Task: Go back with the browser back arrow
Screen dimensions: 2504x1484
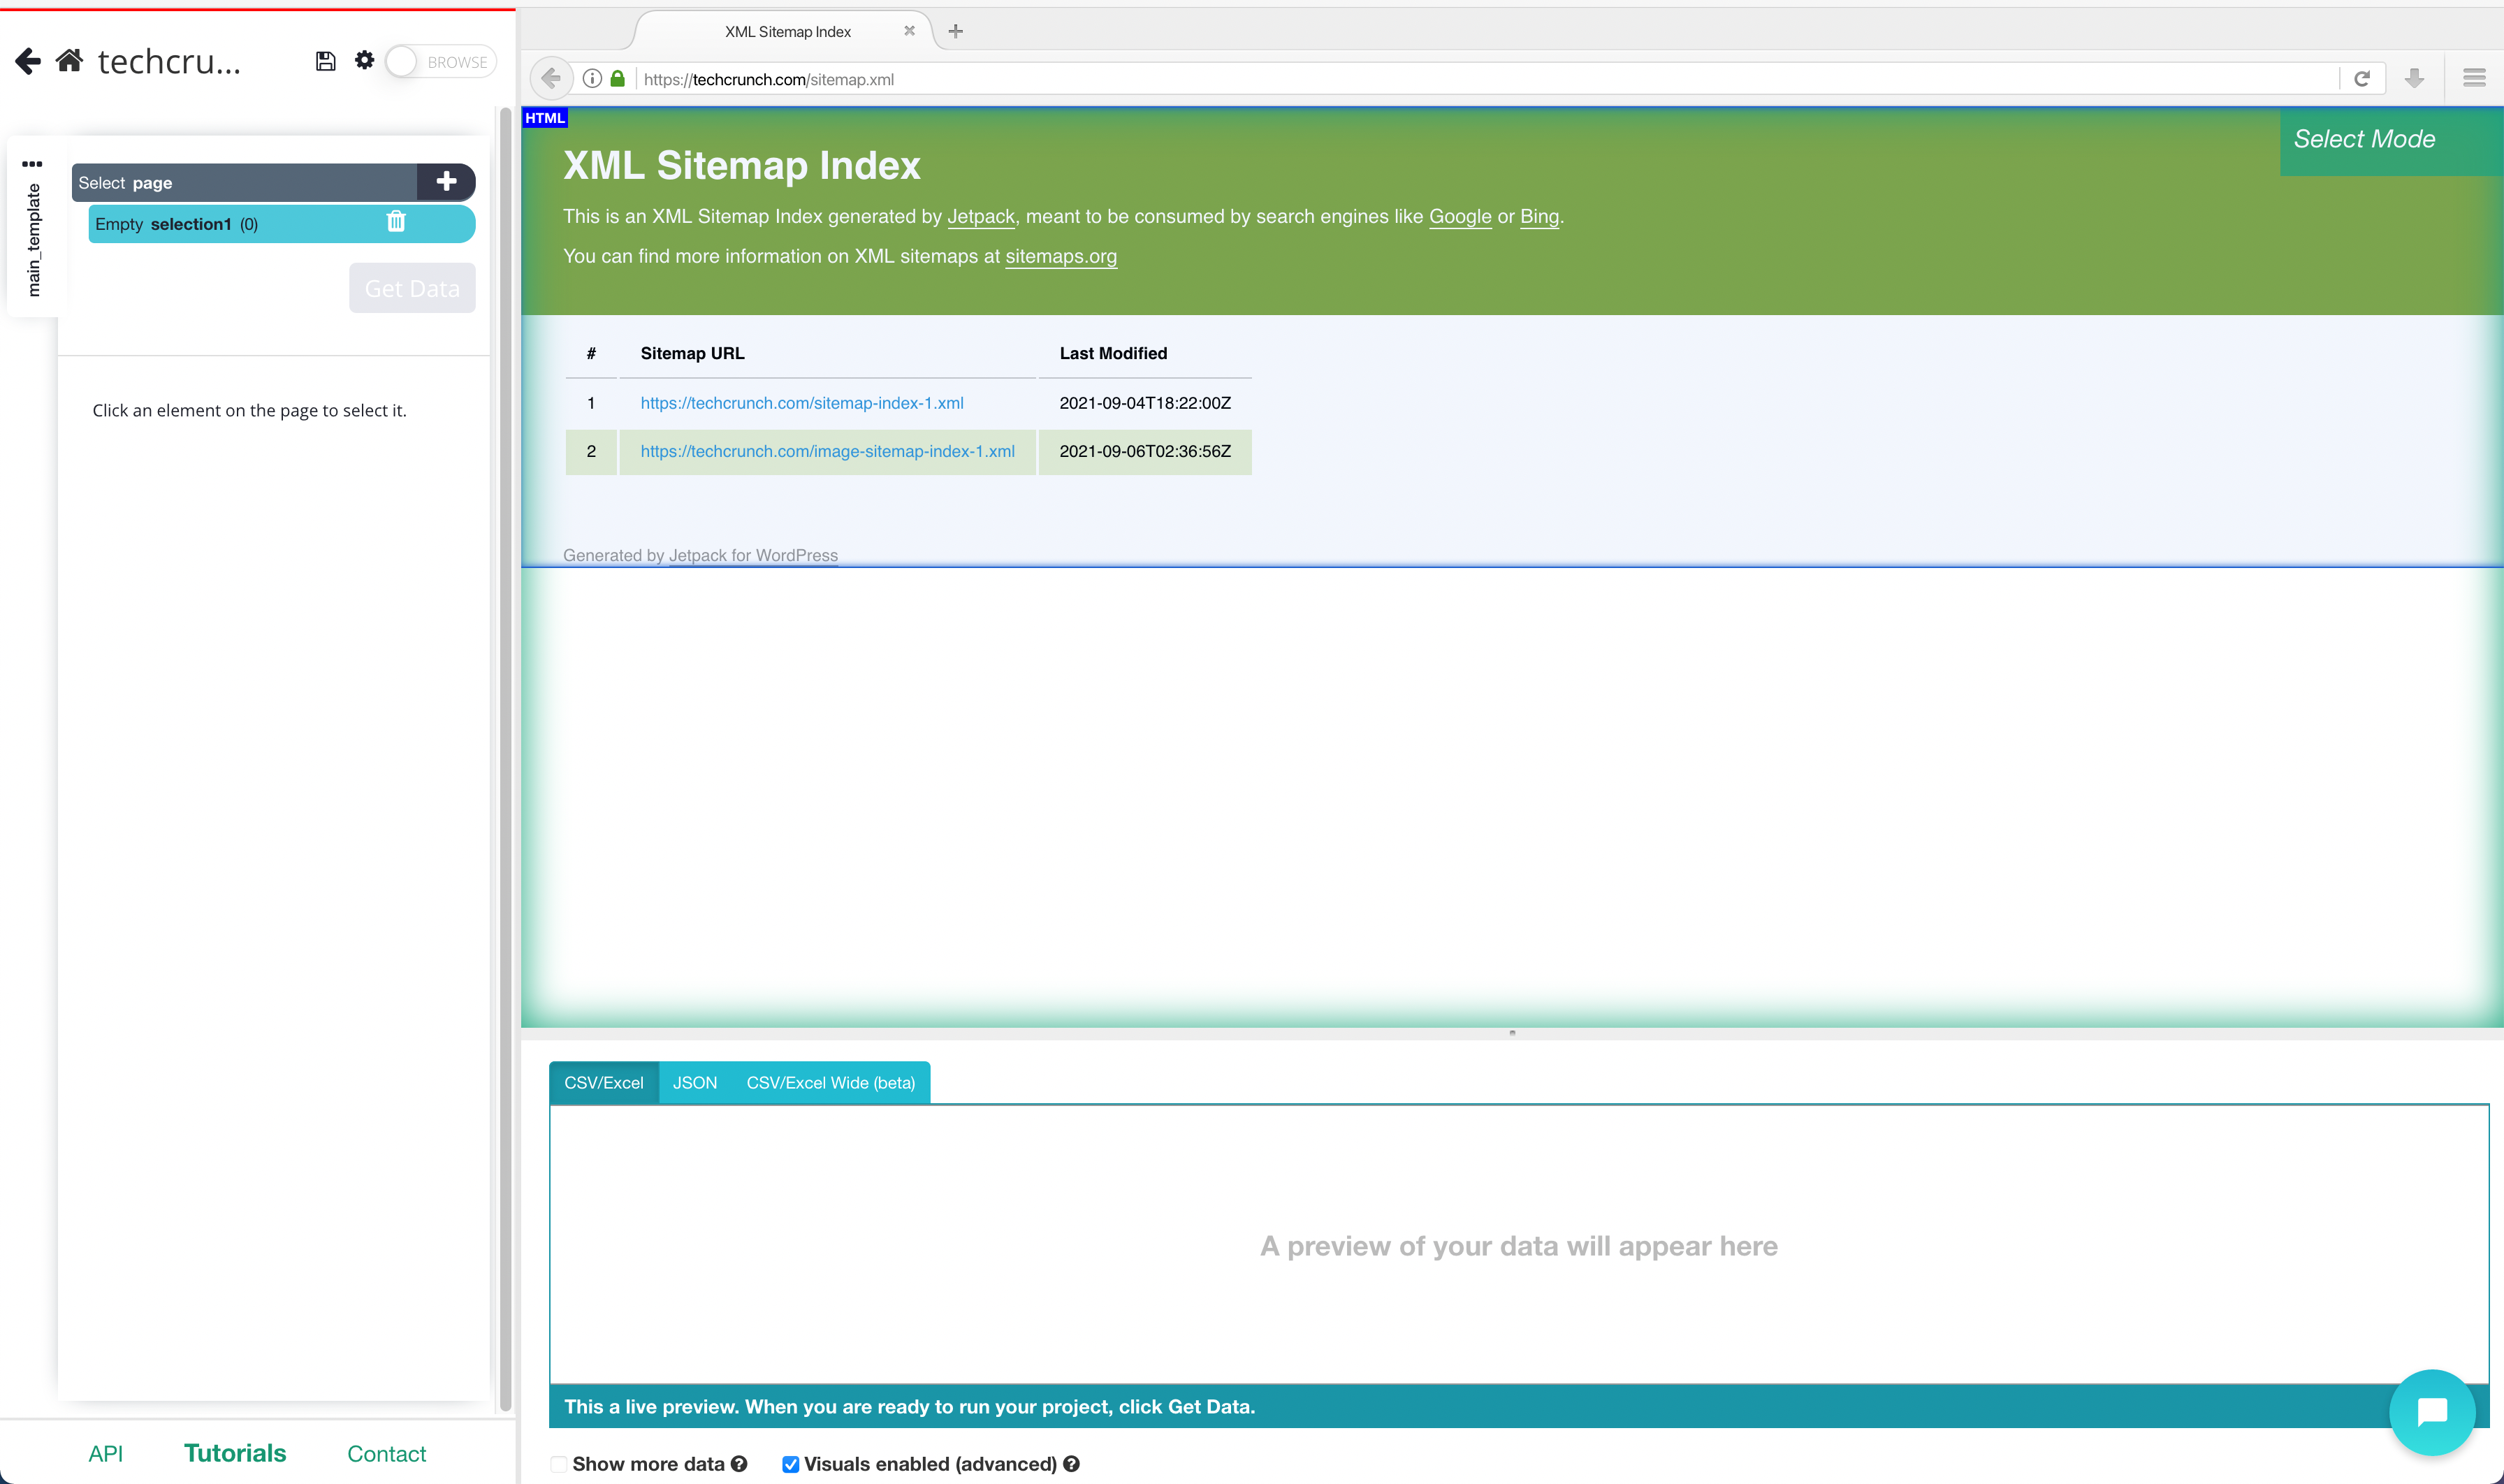Action: click(550, 78)
